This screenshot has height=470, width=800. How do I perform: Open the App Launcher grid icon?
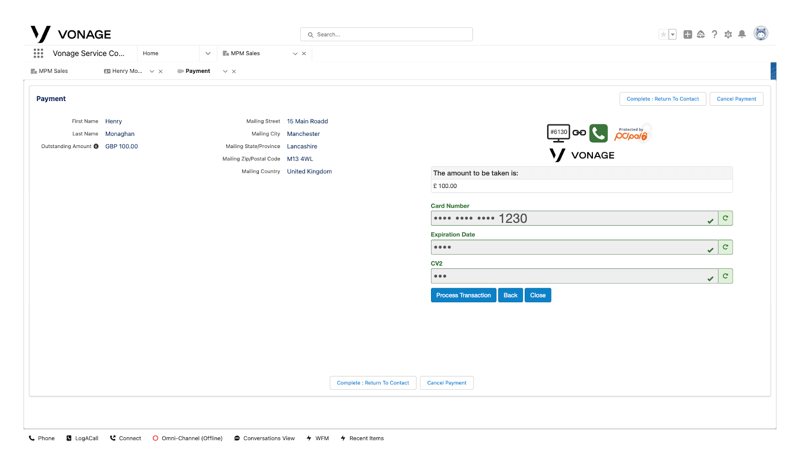click(38, 53)
